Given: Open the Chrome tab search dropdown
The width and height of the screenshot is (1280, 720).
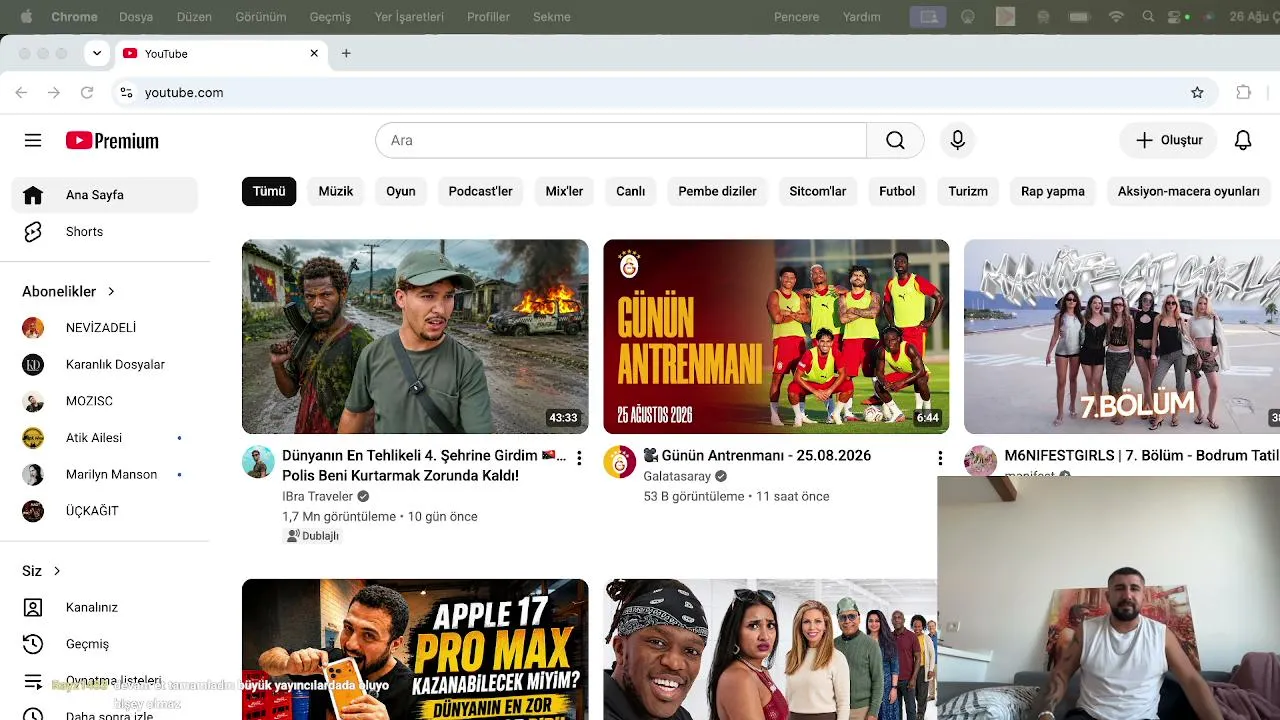Looking at the screenshot, I should coord(97,54).
